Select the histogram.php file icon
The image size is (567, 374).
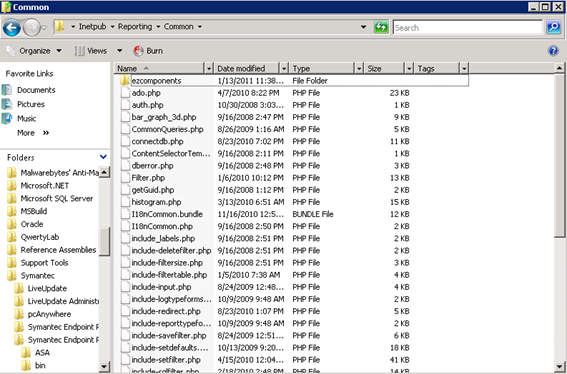[125, 202]
